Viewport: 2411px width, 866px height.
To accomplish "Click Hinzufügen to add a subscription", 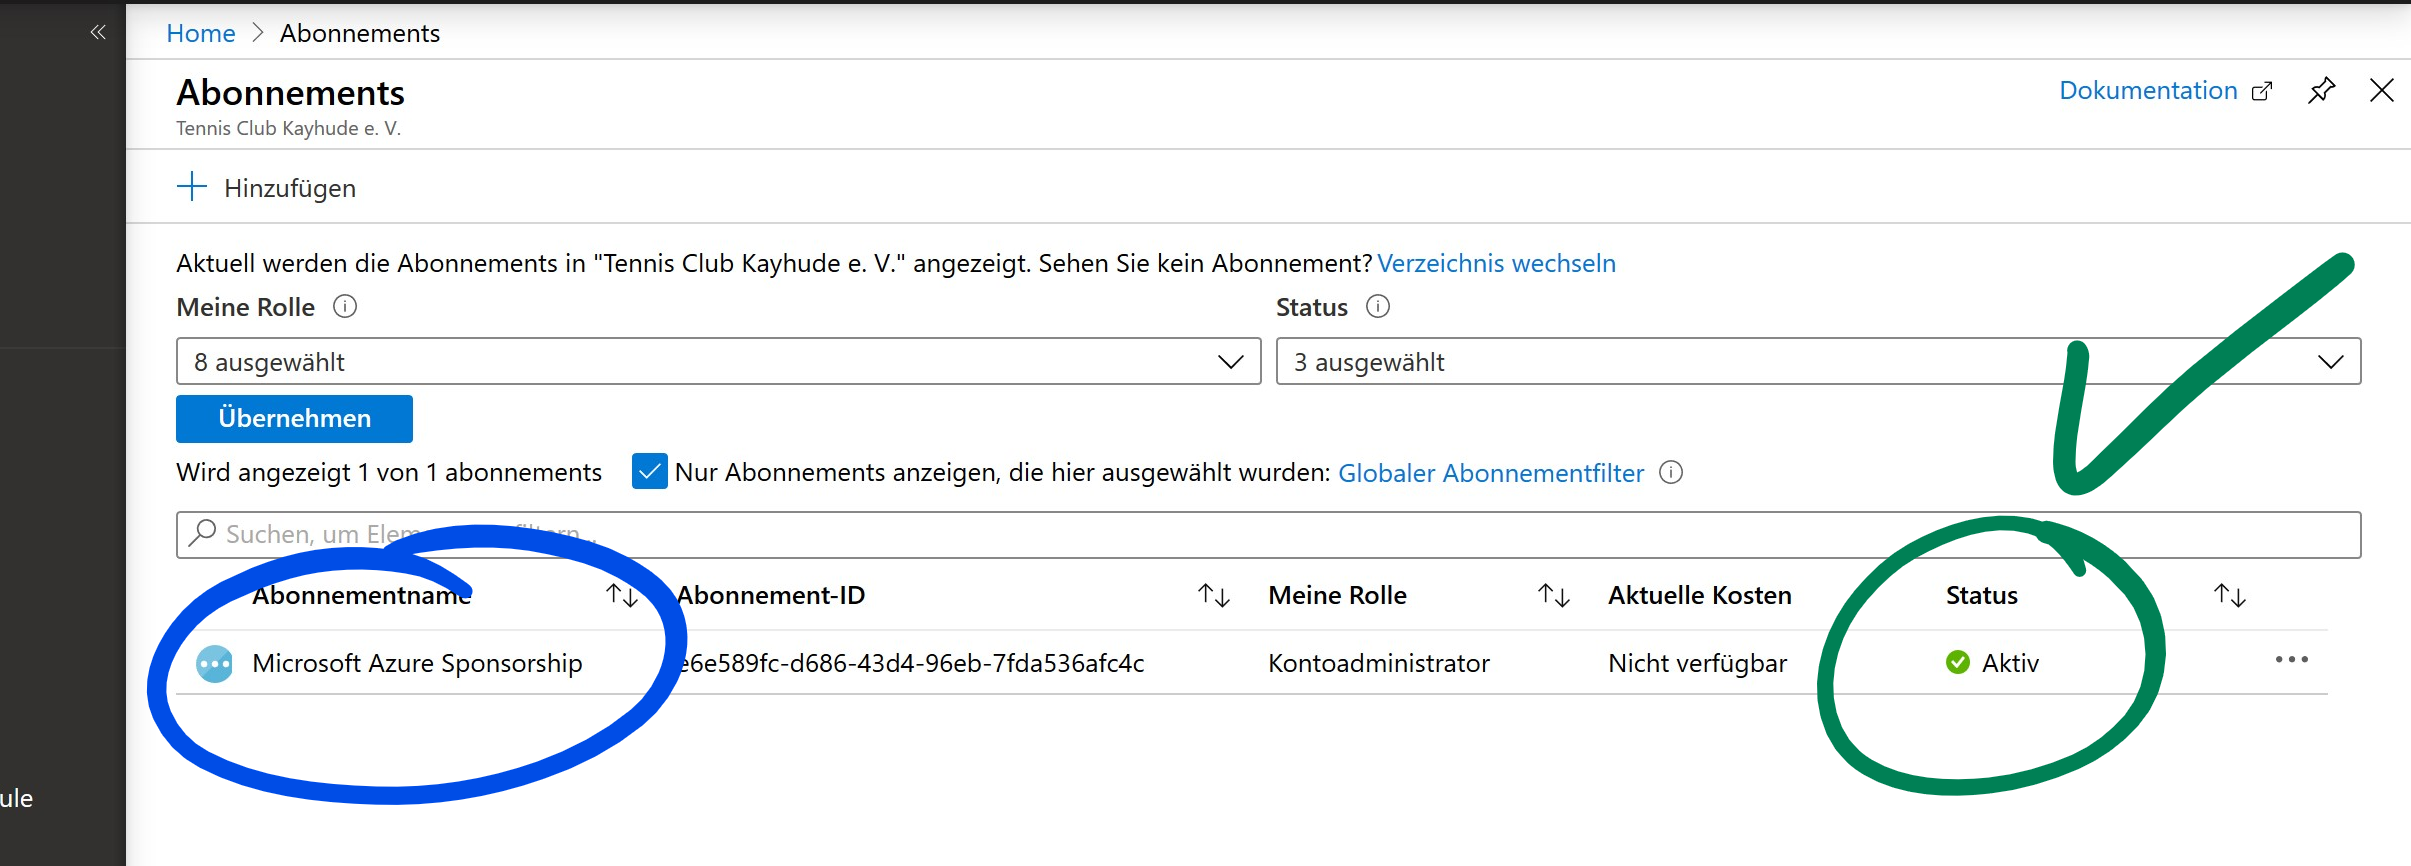I will click(x=267, y=188).
